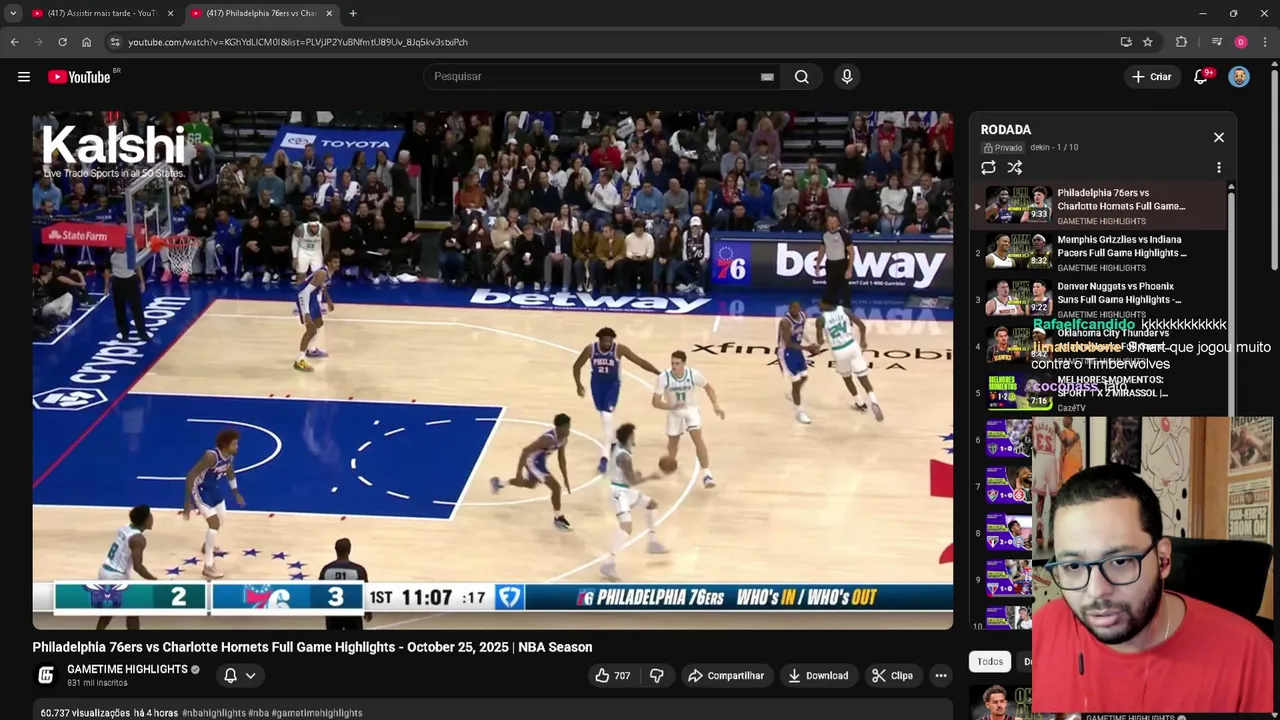Click the #nbahighlights hashtag
The image size is (1280, 720).
coord(214,713)
